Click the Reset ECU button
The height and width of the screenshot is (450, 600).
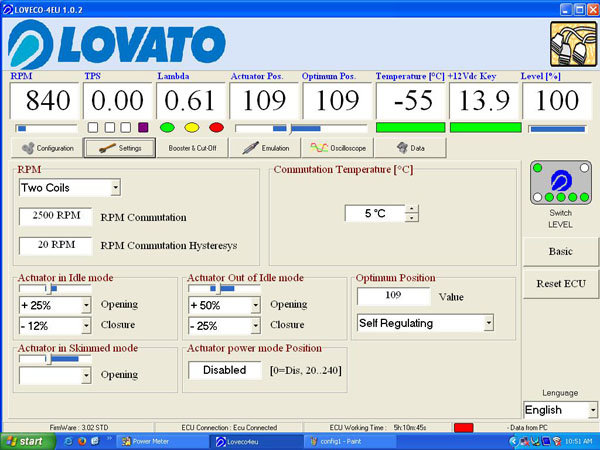click(x=561, y=284)
